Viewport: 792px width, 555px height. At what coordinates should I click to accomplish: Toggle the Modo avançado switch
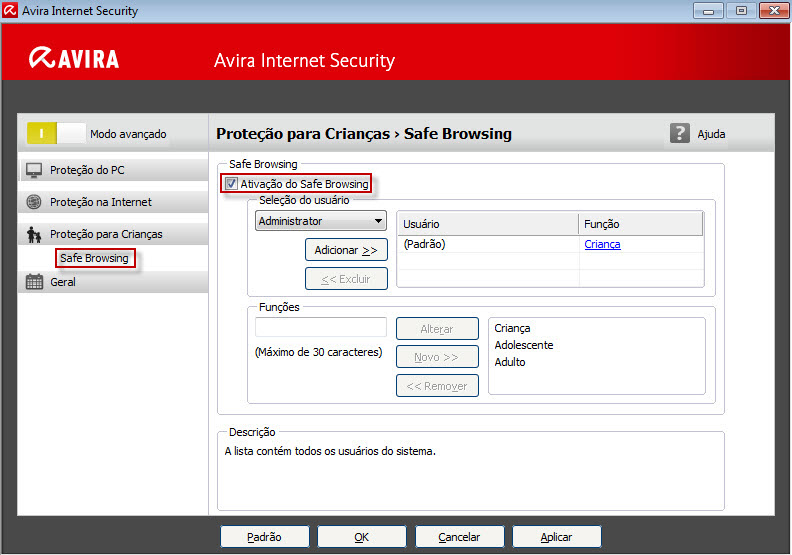click(56, 133)
